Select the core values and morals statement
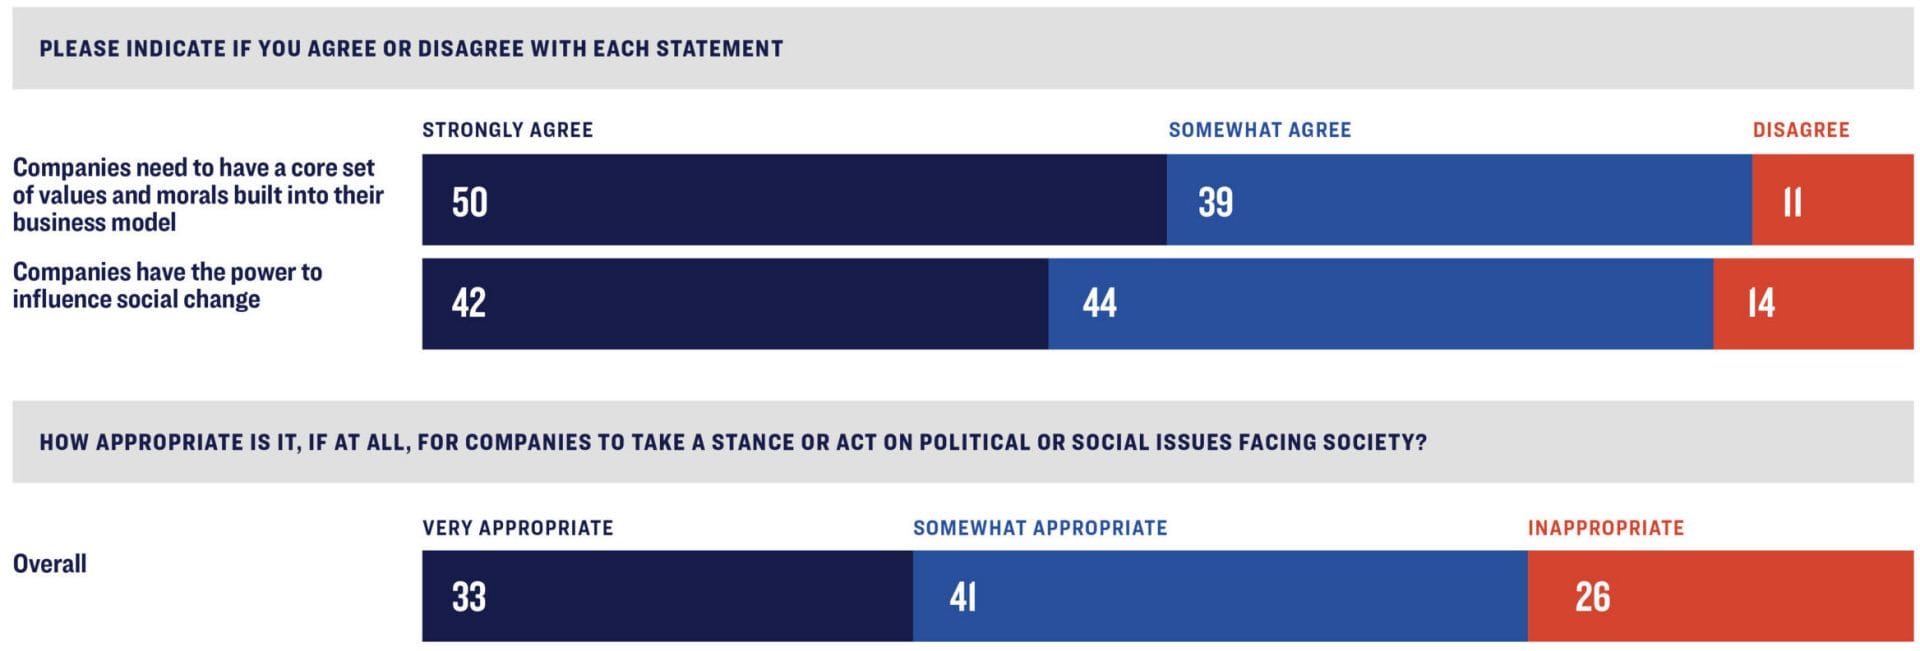1920x651 pixels. click(198, 195)
